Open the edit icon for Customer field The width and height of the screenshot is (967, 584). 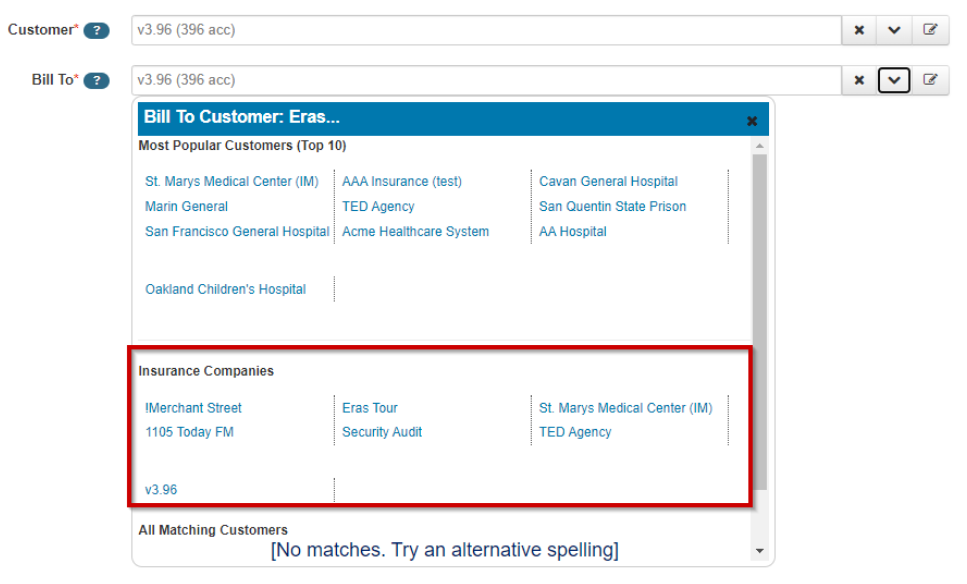click(930, 30)
